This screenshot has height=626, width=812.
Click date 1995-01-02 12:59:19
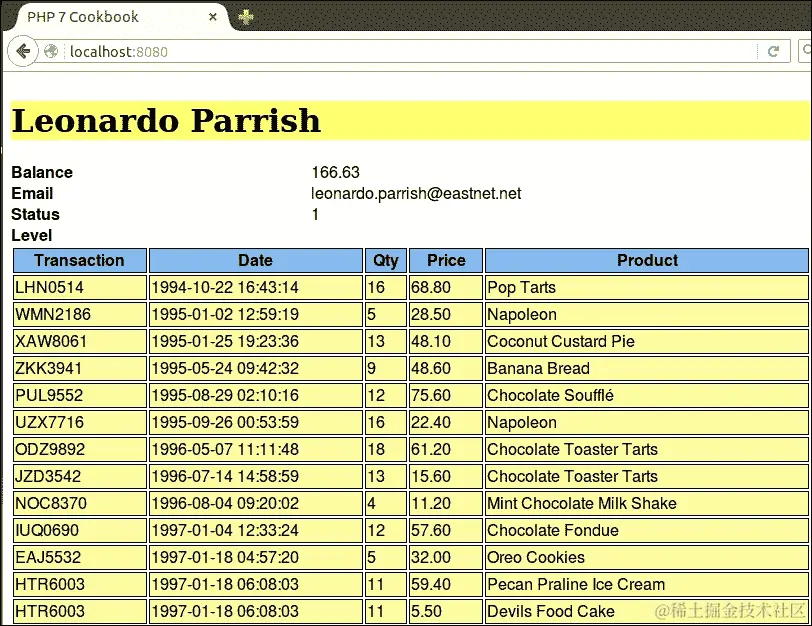256,314
